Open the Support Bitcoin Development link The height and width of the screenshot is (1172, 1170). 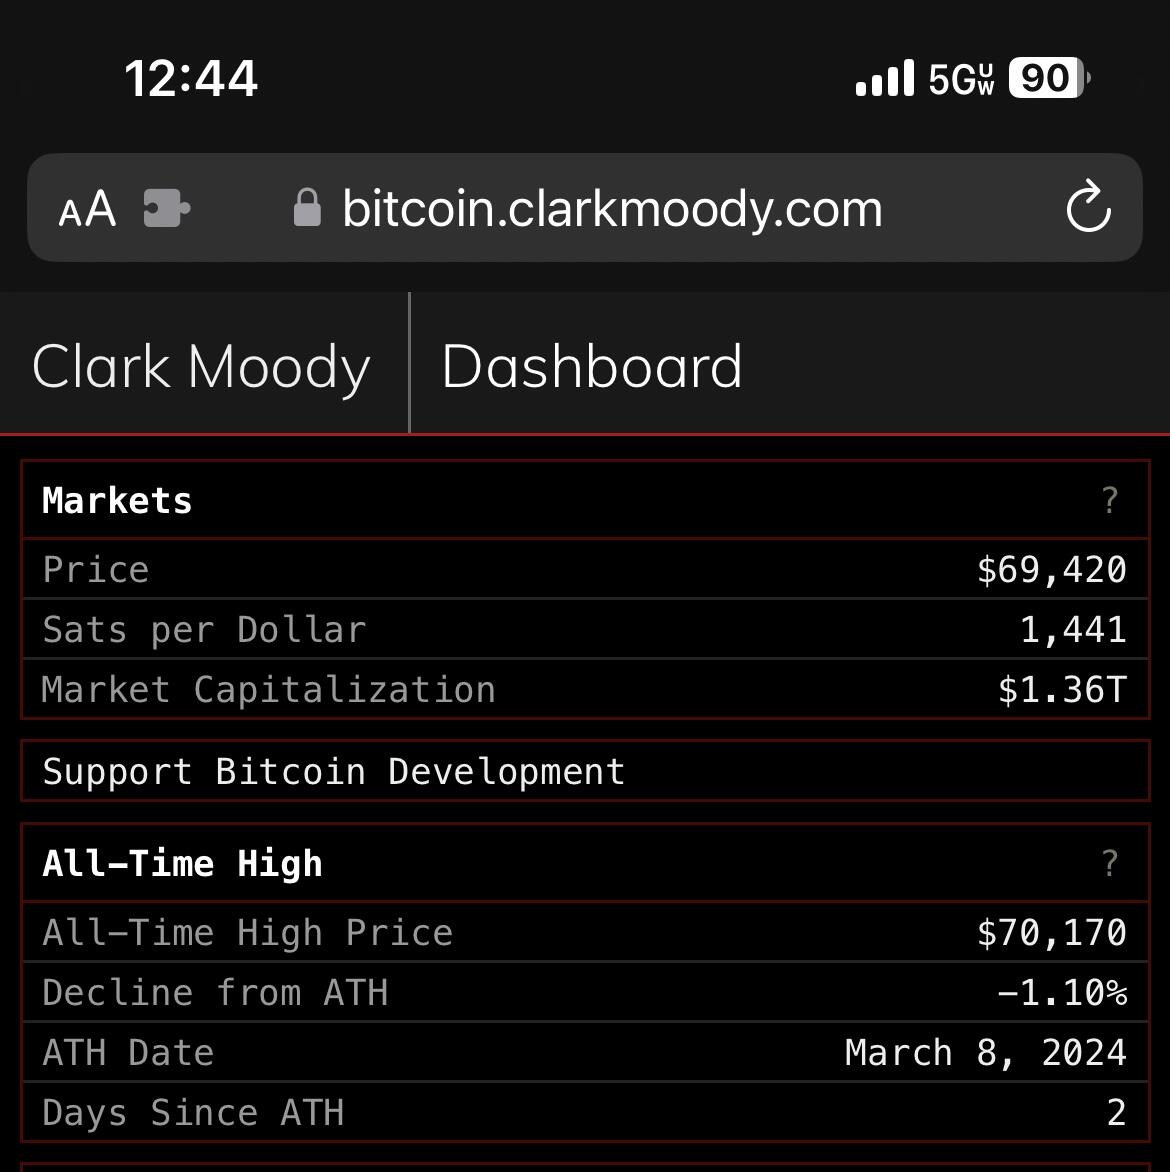pos(585,771)
